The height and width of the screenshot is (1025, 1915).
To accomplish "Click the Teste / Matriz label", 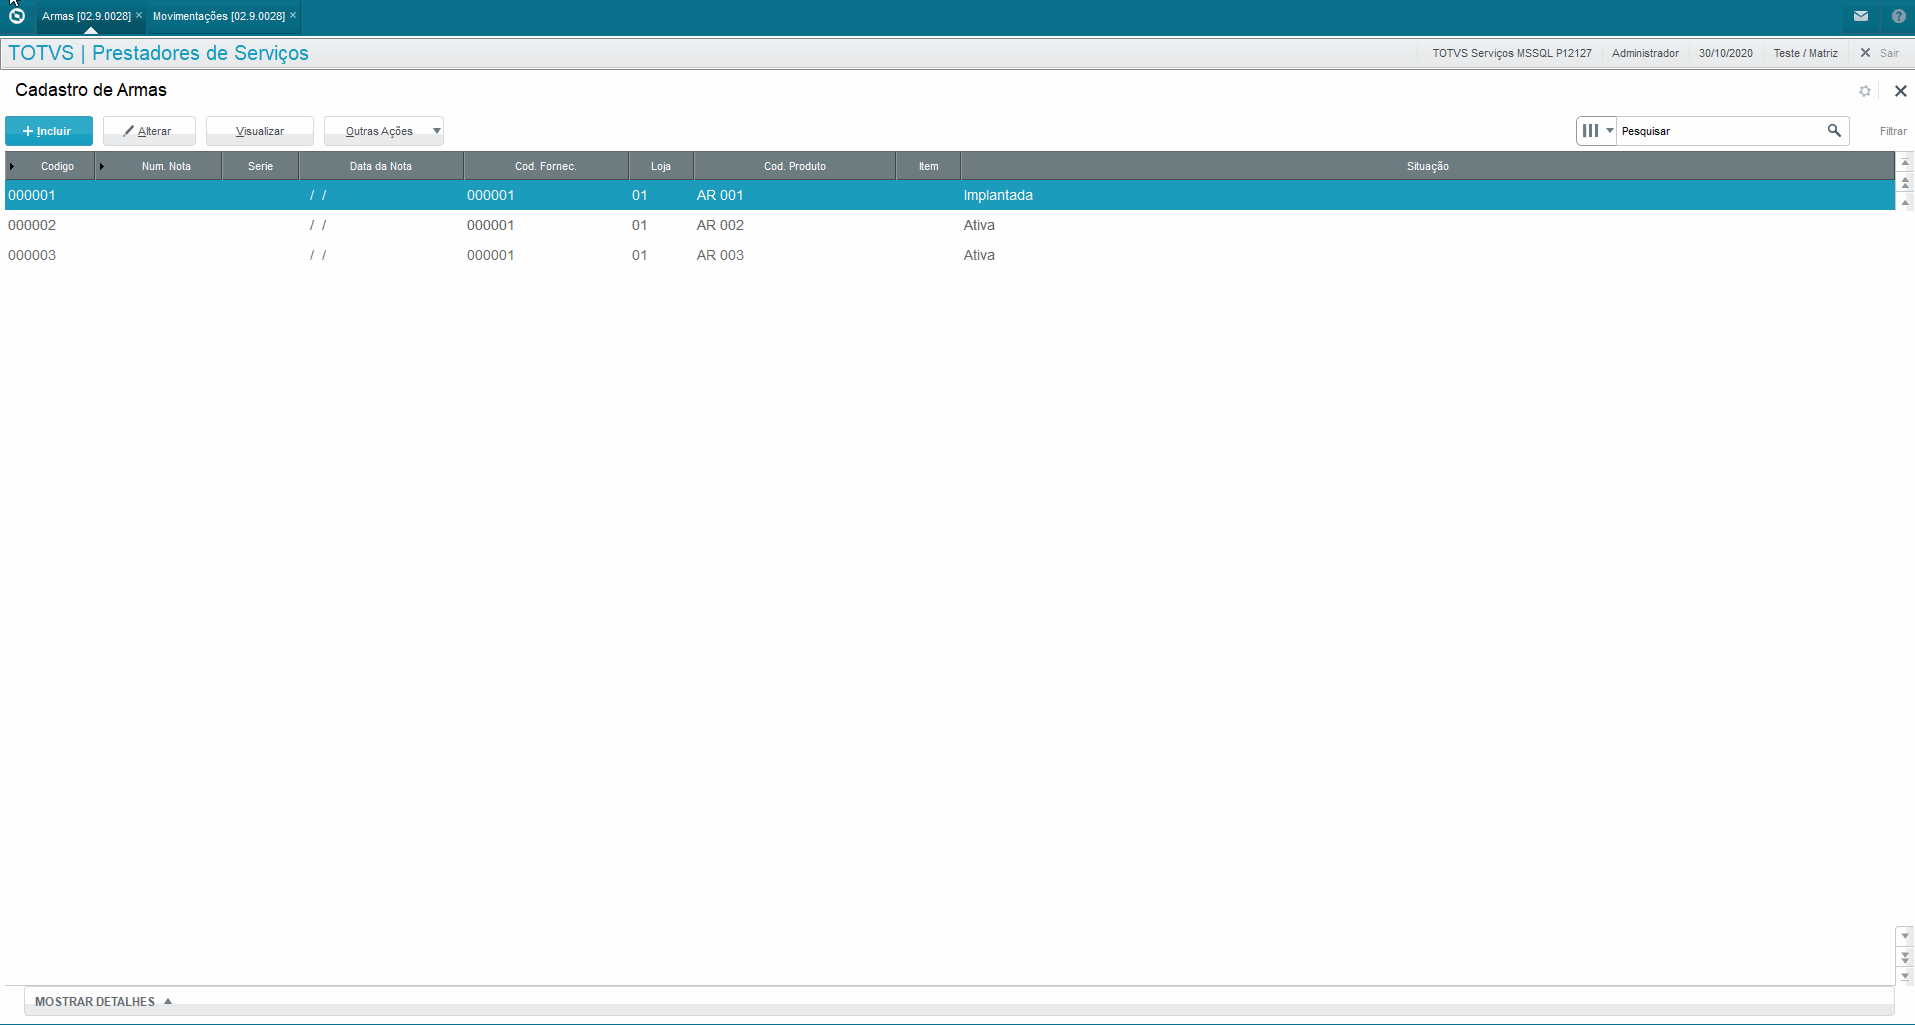I will 1805,53.
